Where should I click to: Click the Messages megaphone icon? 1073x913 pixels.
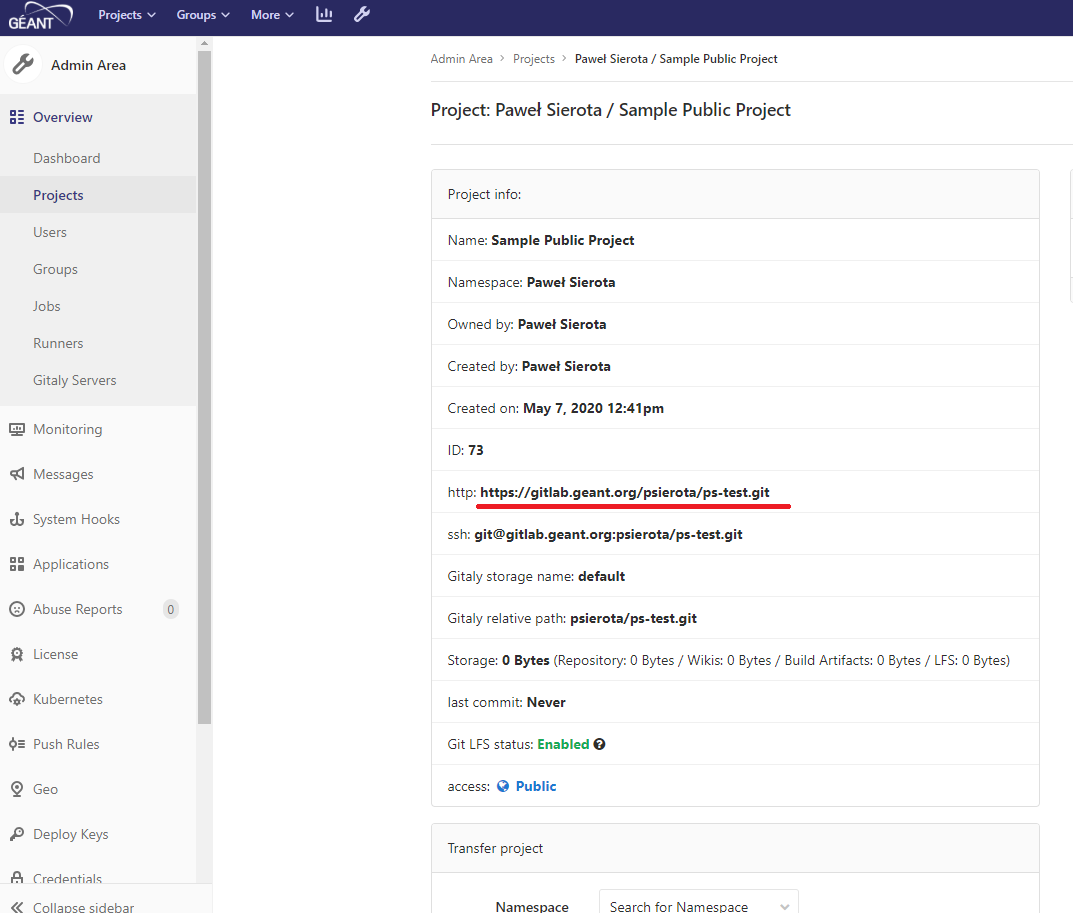(17, 474)
